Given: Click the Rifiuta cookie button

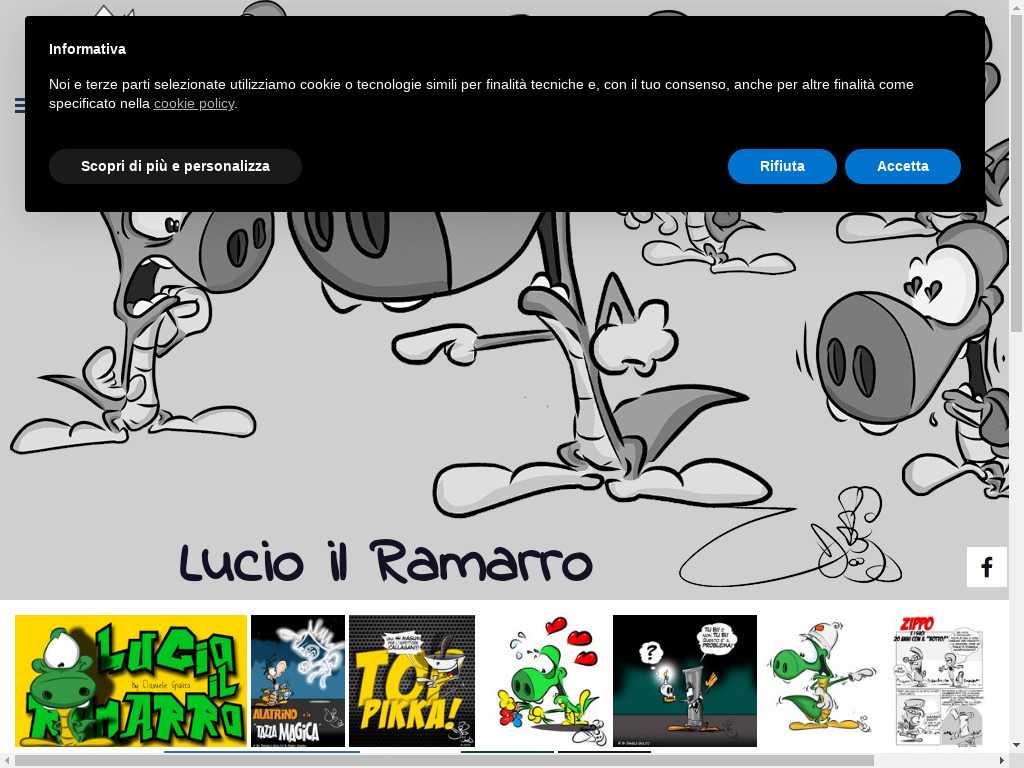Looking at the screenshot, I should [781, 166].
